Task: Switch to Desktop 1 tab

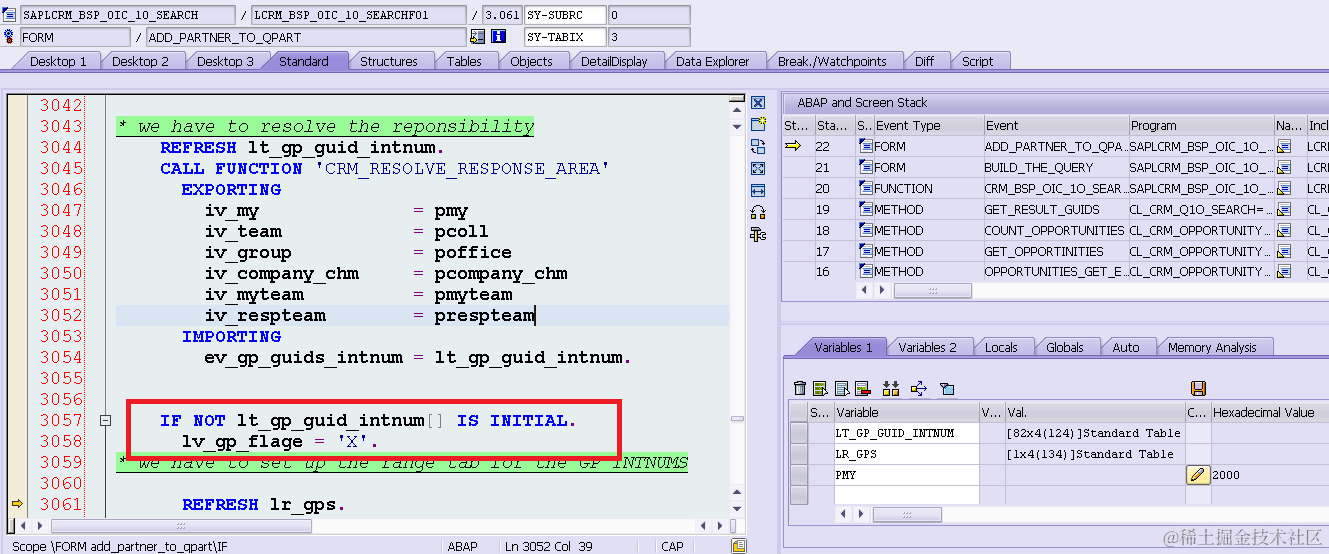Action: (58, 61)
